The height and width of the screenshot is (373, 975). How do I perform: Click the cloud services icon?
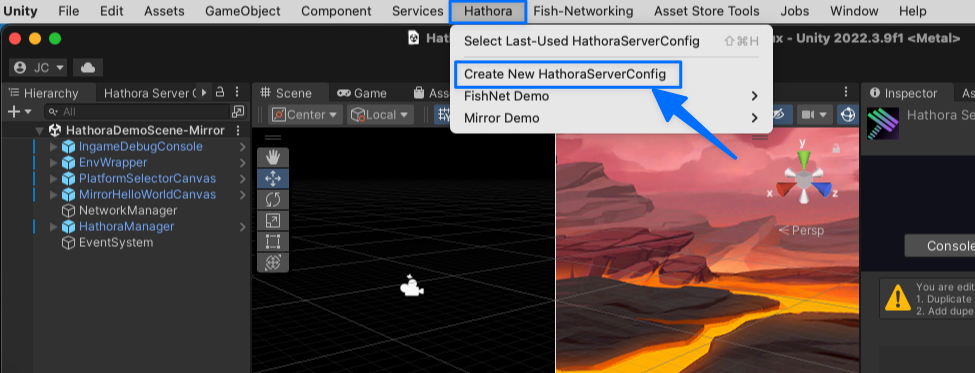coord(88,67)
